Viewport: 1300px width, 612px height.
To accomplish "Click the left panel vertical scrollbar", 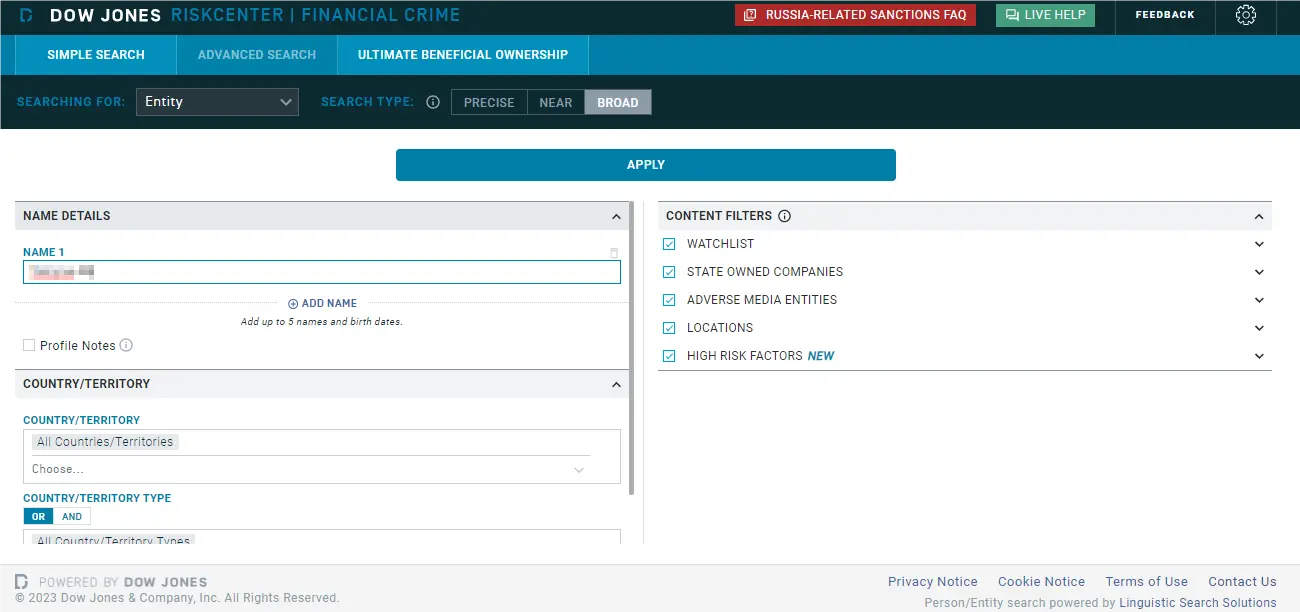I will point(631,348).
